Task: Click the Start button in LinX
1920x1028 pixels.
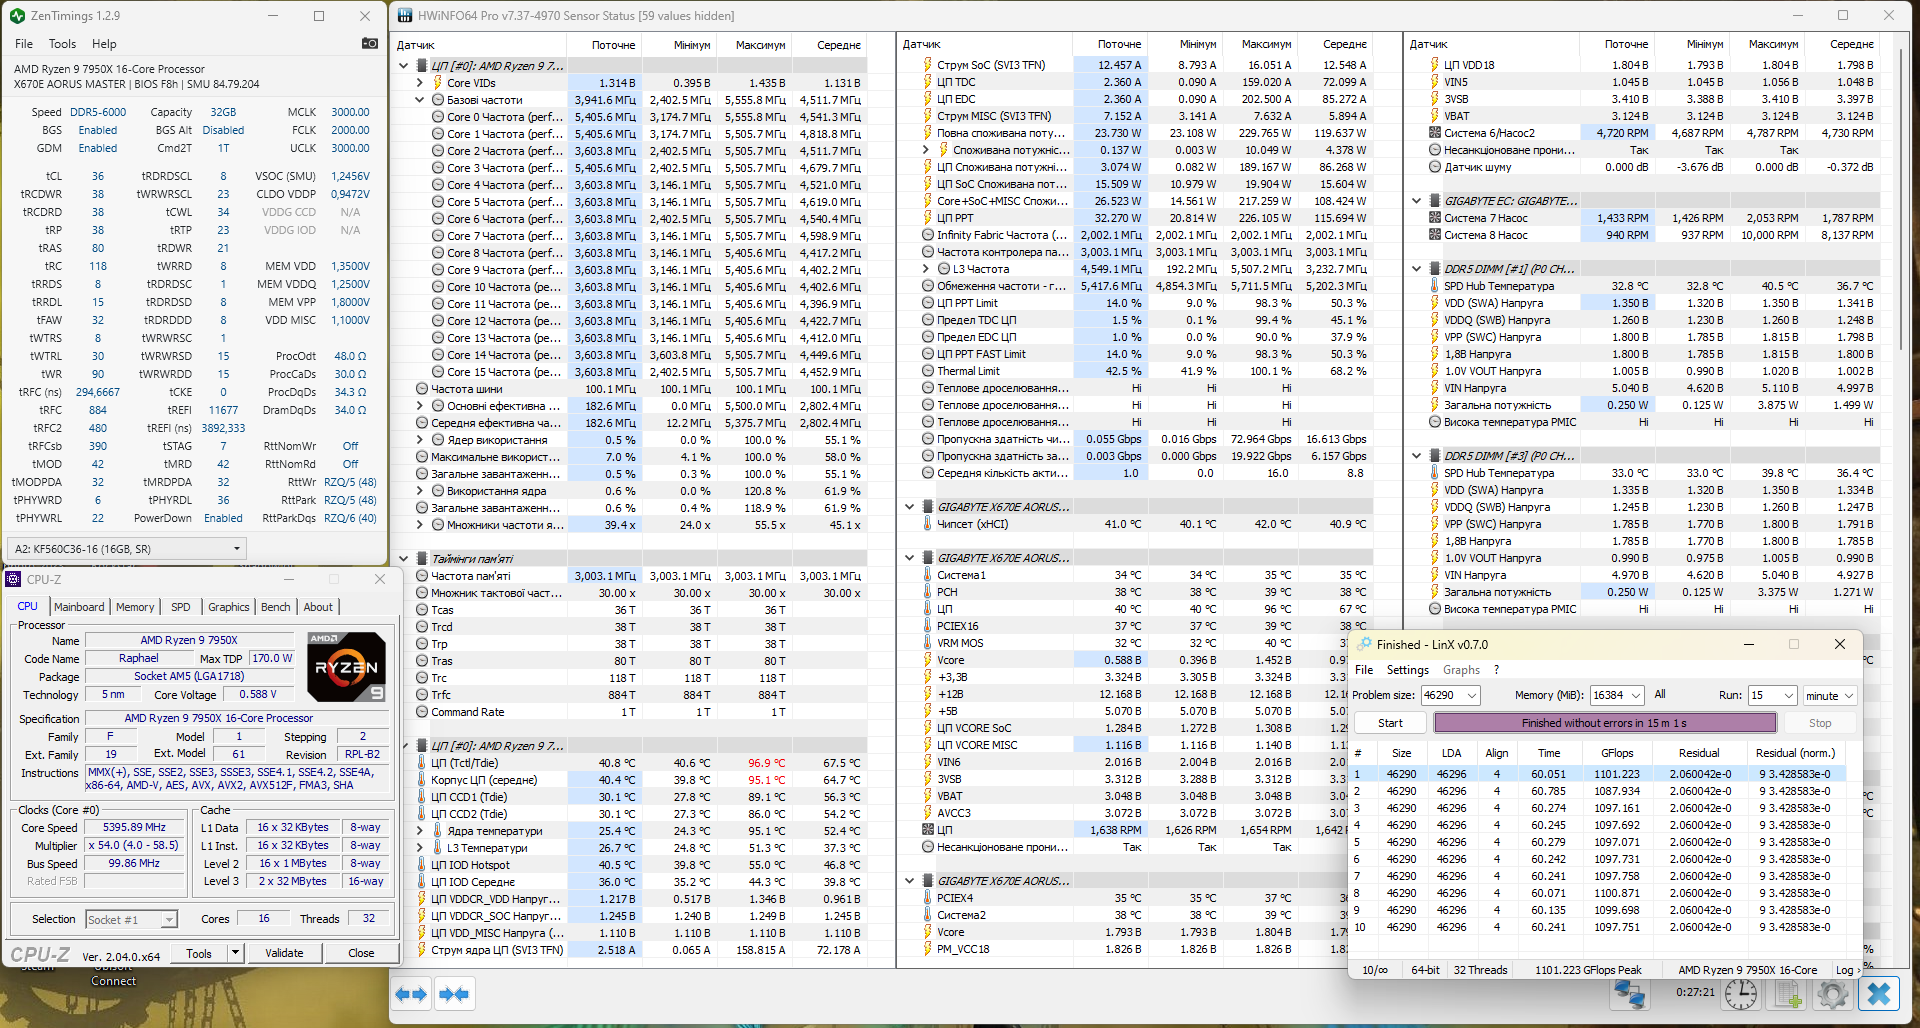Action: pos(1390,723)
